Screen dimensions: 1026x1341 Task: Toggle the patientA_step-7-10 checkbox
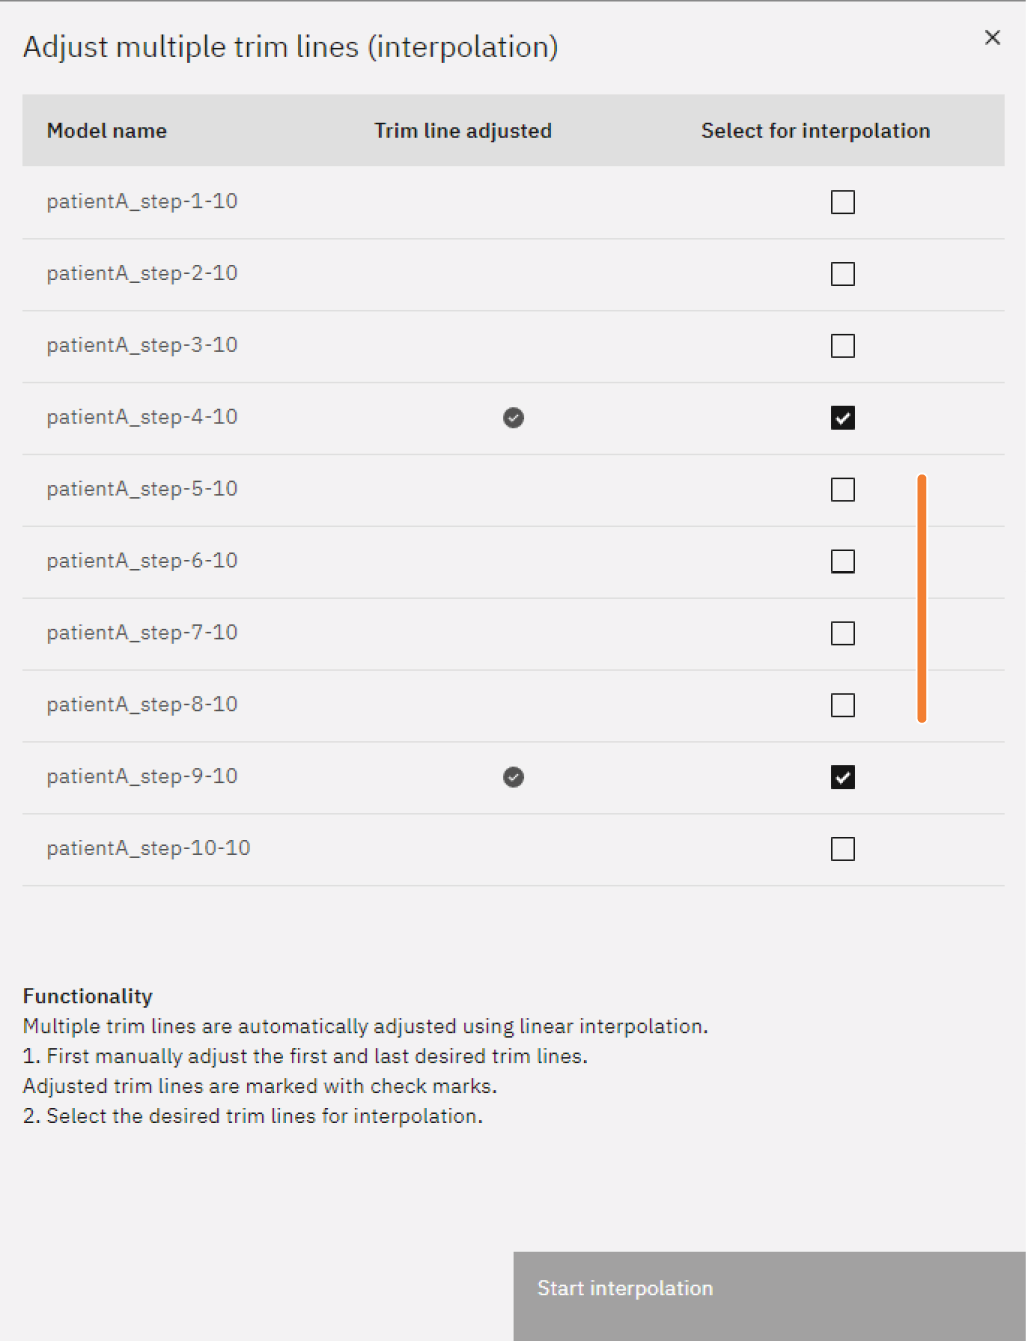843,634
